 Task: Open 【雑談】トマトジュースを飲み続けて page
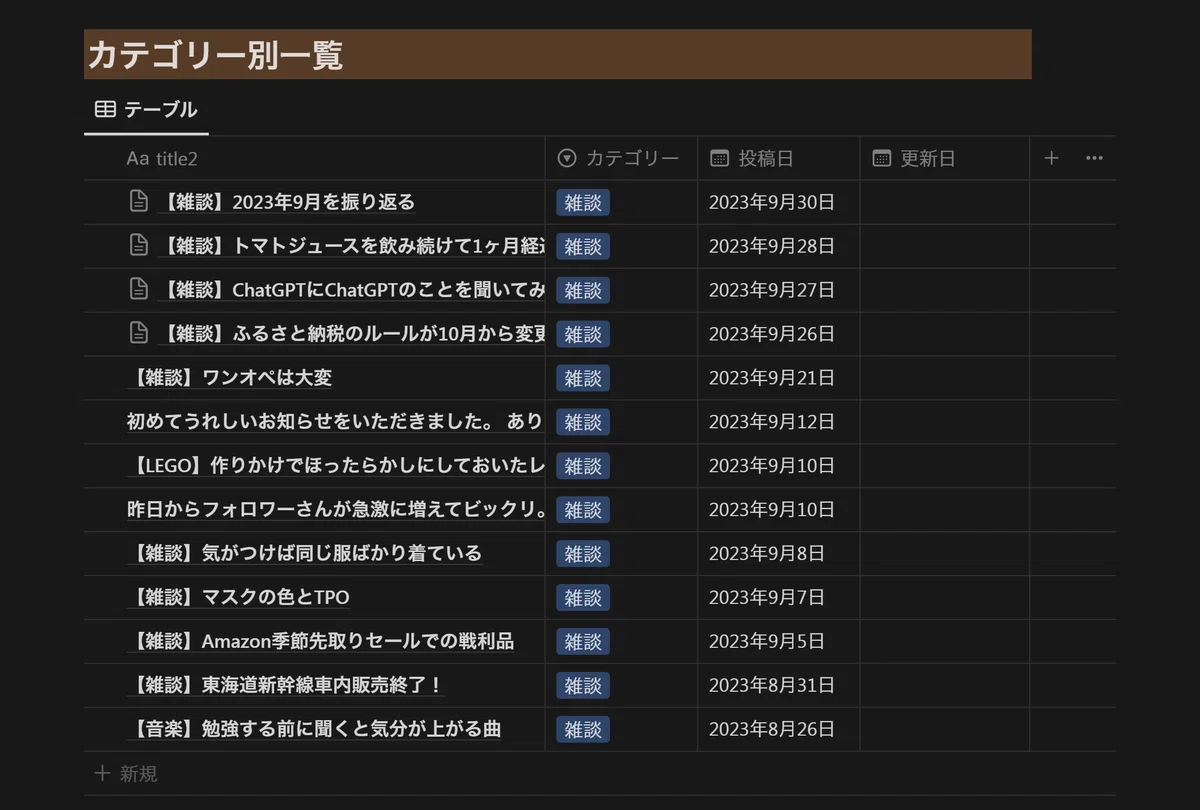(x=351, y=246)
